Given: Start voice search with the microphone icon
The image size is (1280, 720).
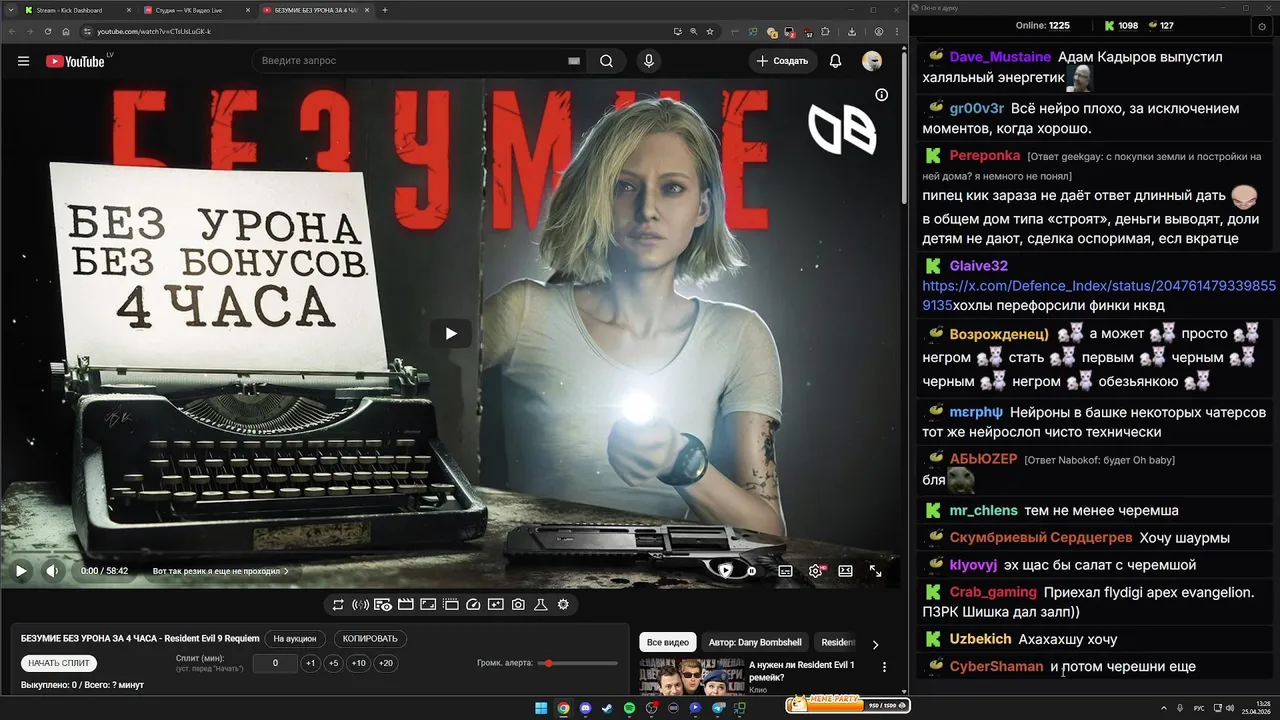Looking at the screenshot, I should click(x=649, y=61).
